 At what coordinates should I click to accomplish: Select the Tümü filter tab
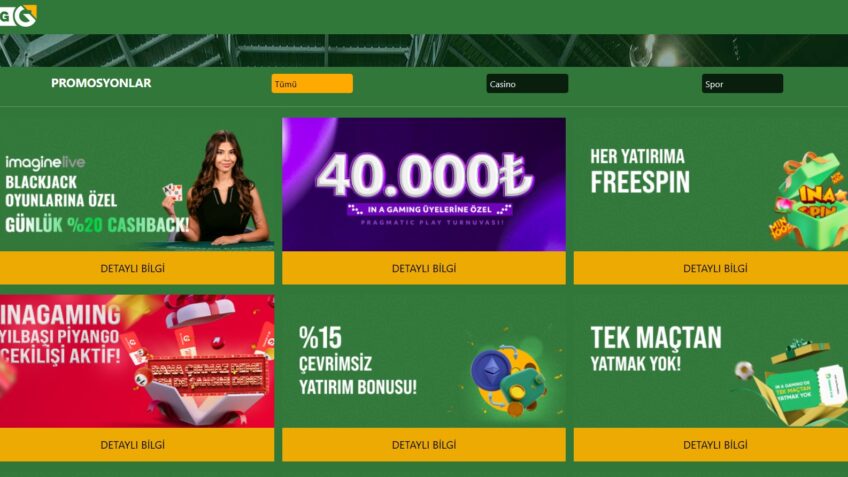[x=312, y=84]
